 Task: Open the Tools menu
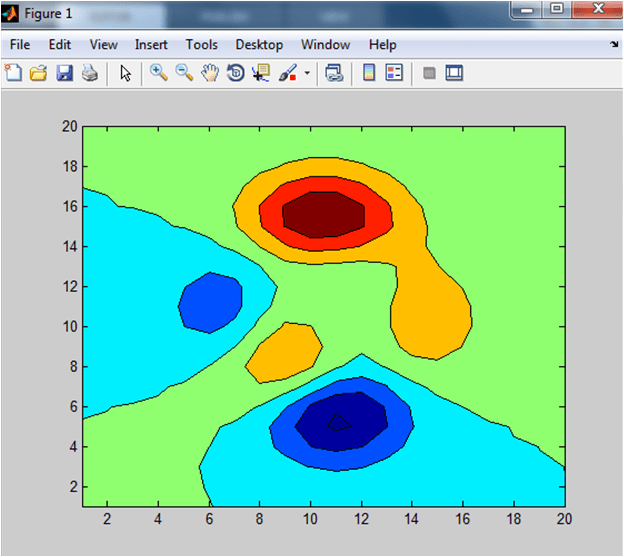pos(202,45)
